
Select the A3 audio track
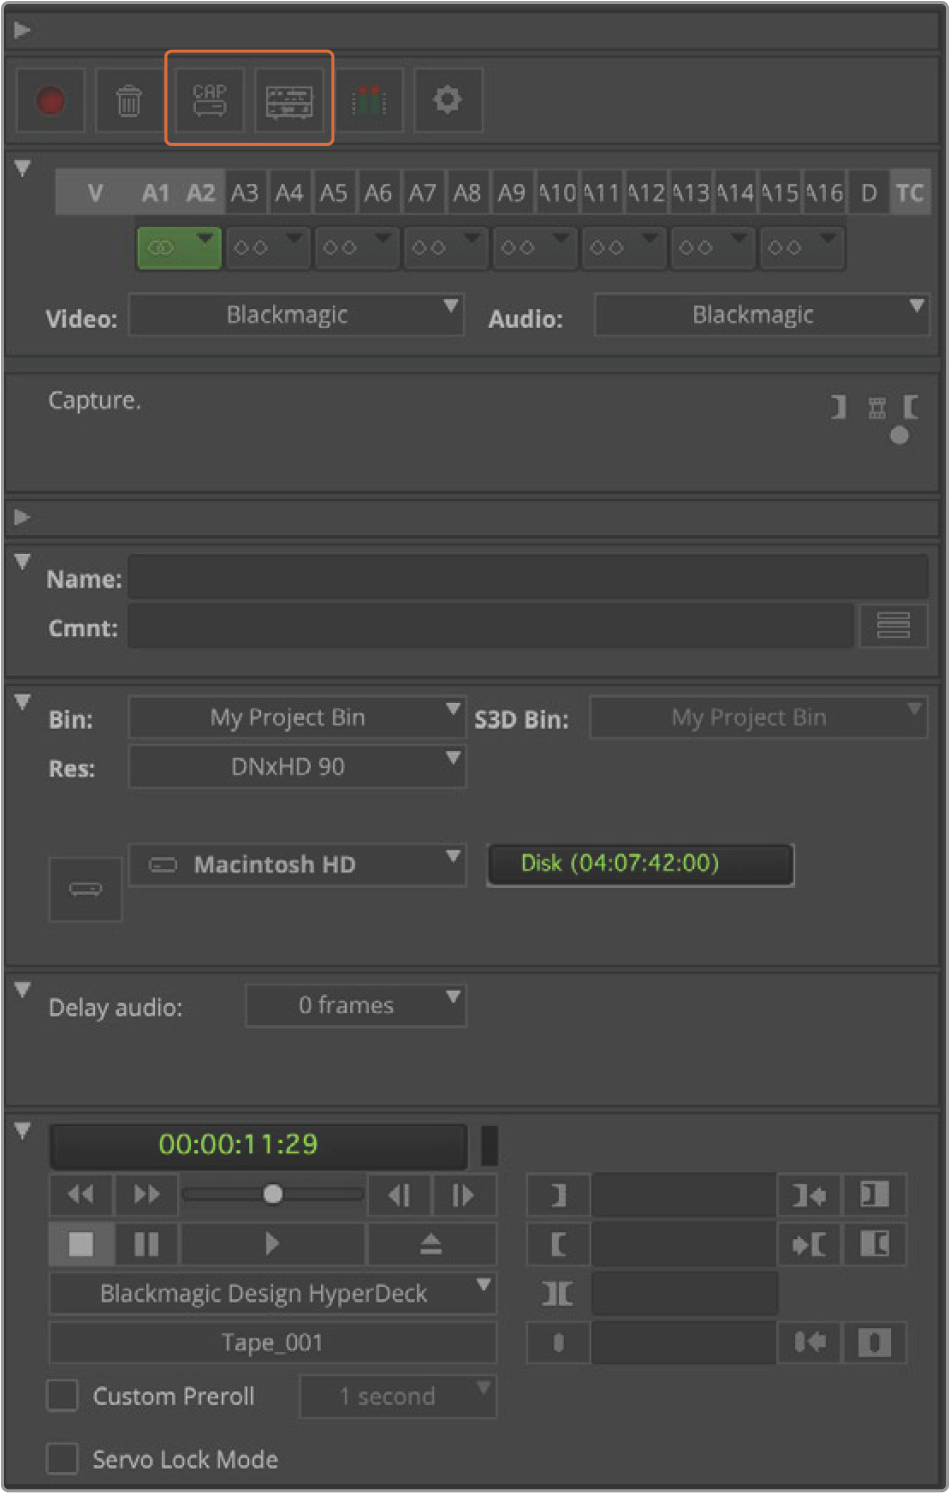[244, 193]
